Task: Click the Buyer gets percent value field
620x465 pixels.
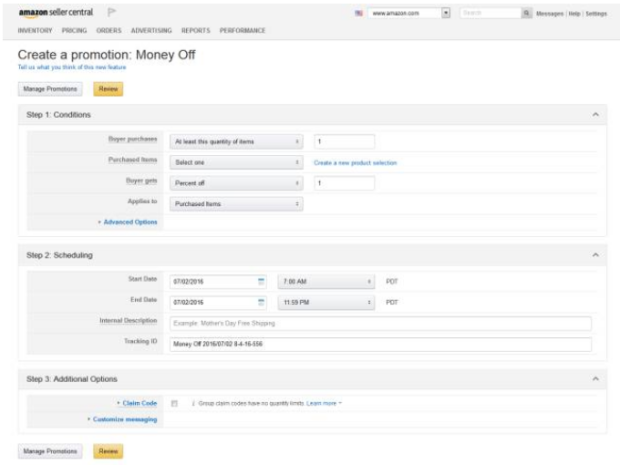Action: pyautogui.click(x=344, y=183)
